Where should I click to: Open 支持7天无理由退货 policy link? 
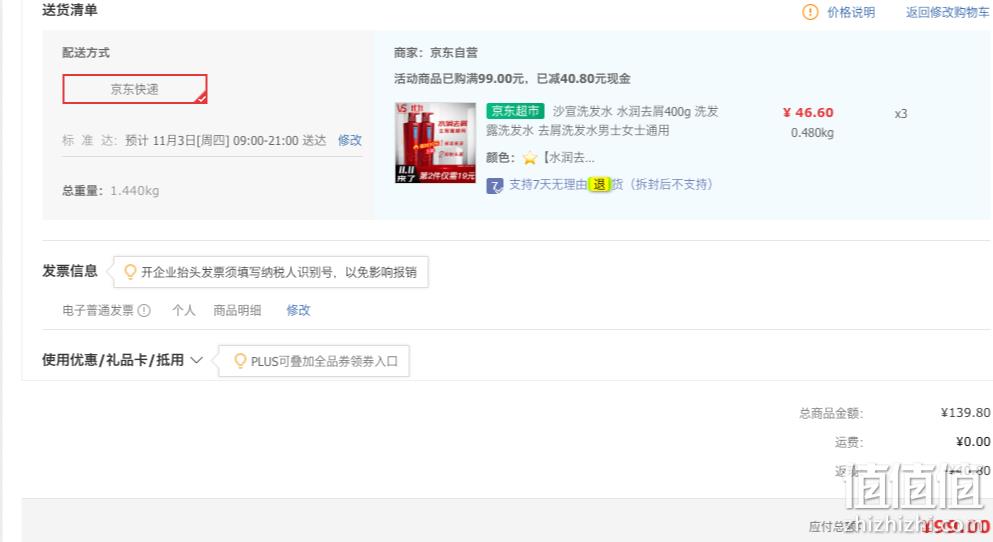[x=611, y=184]
